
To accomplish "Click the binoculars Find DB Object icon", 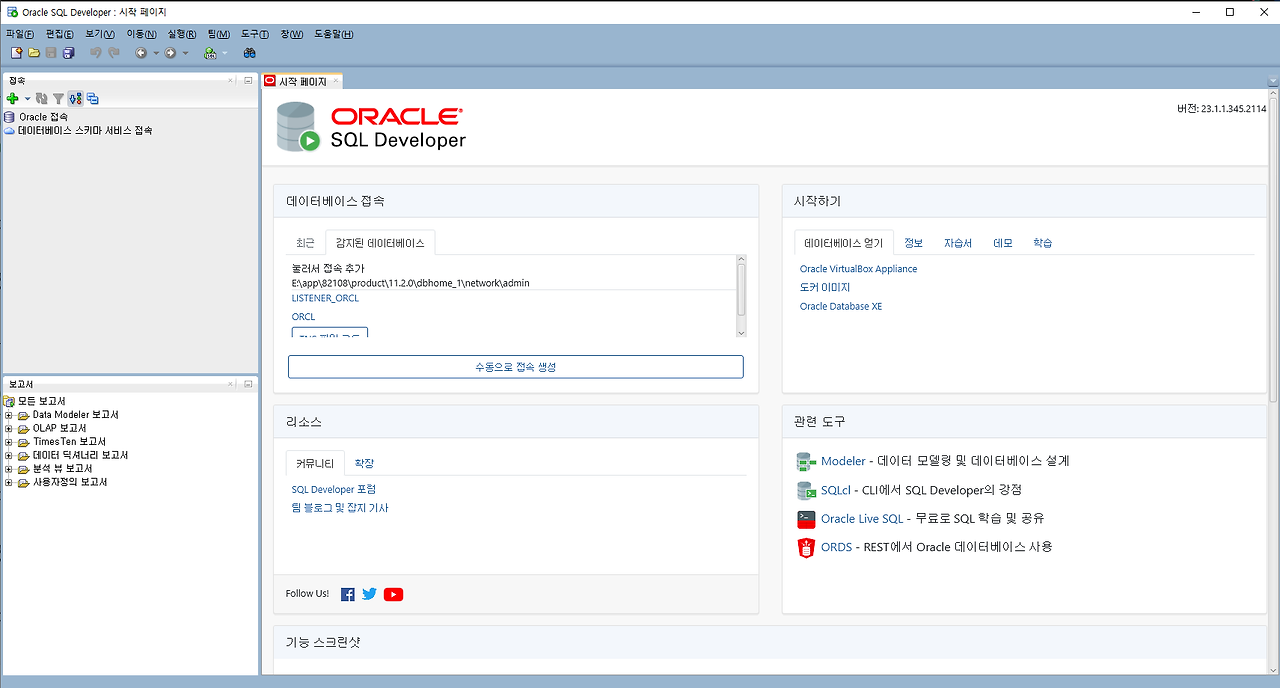I will [x=250, y=53].
